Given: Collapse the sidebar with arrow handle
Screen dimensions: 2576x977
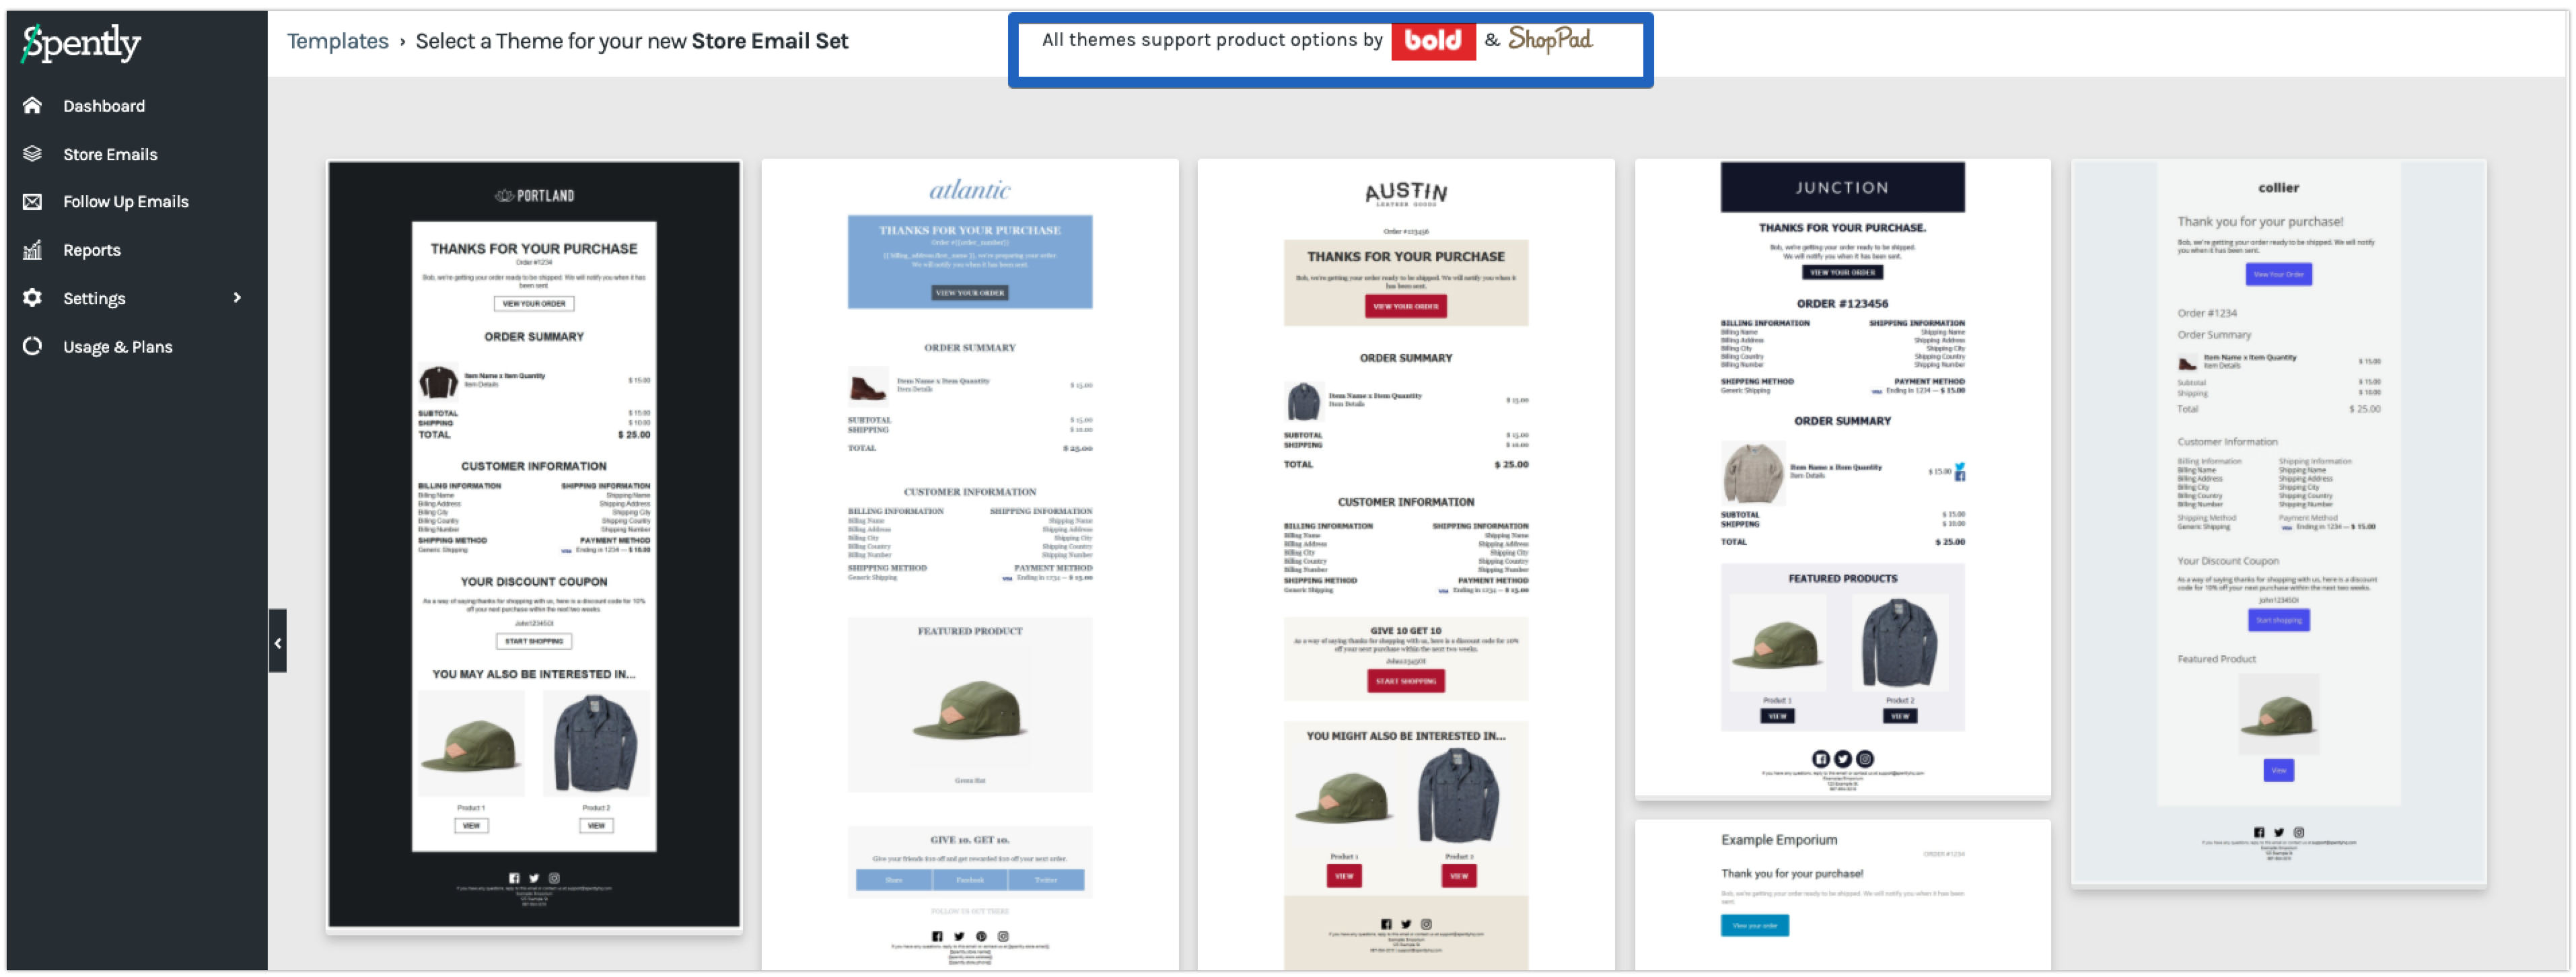Looking at the screenshot, I should 278,642.
